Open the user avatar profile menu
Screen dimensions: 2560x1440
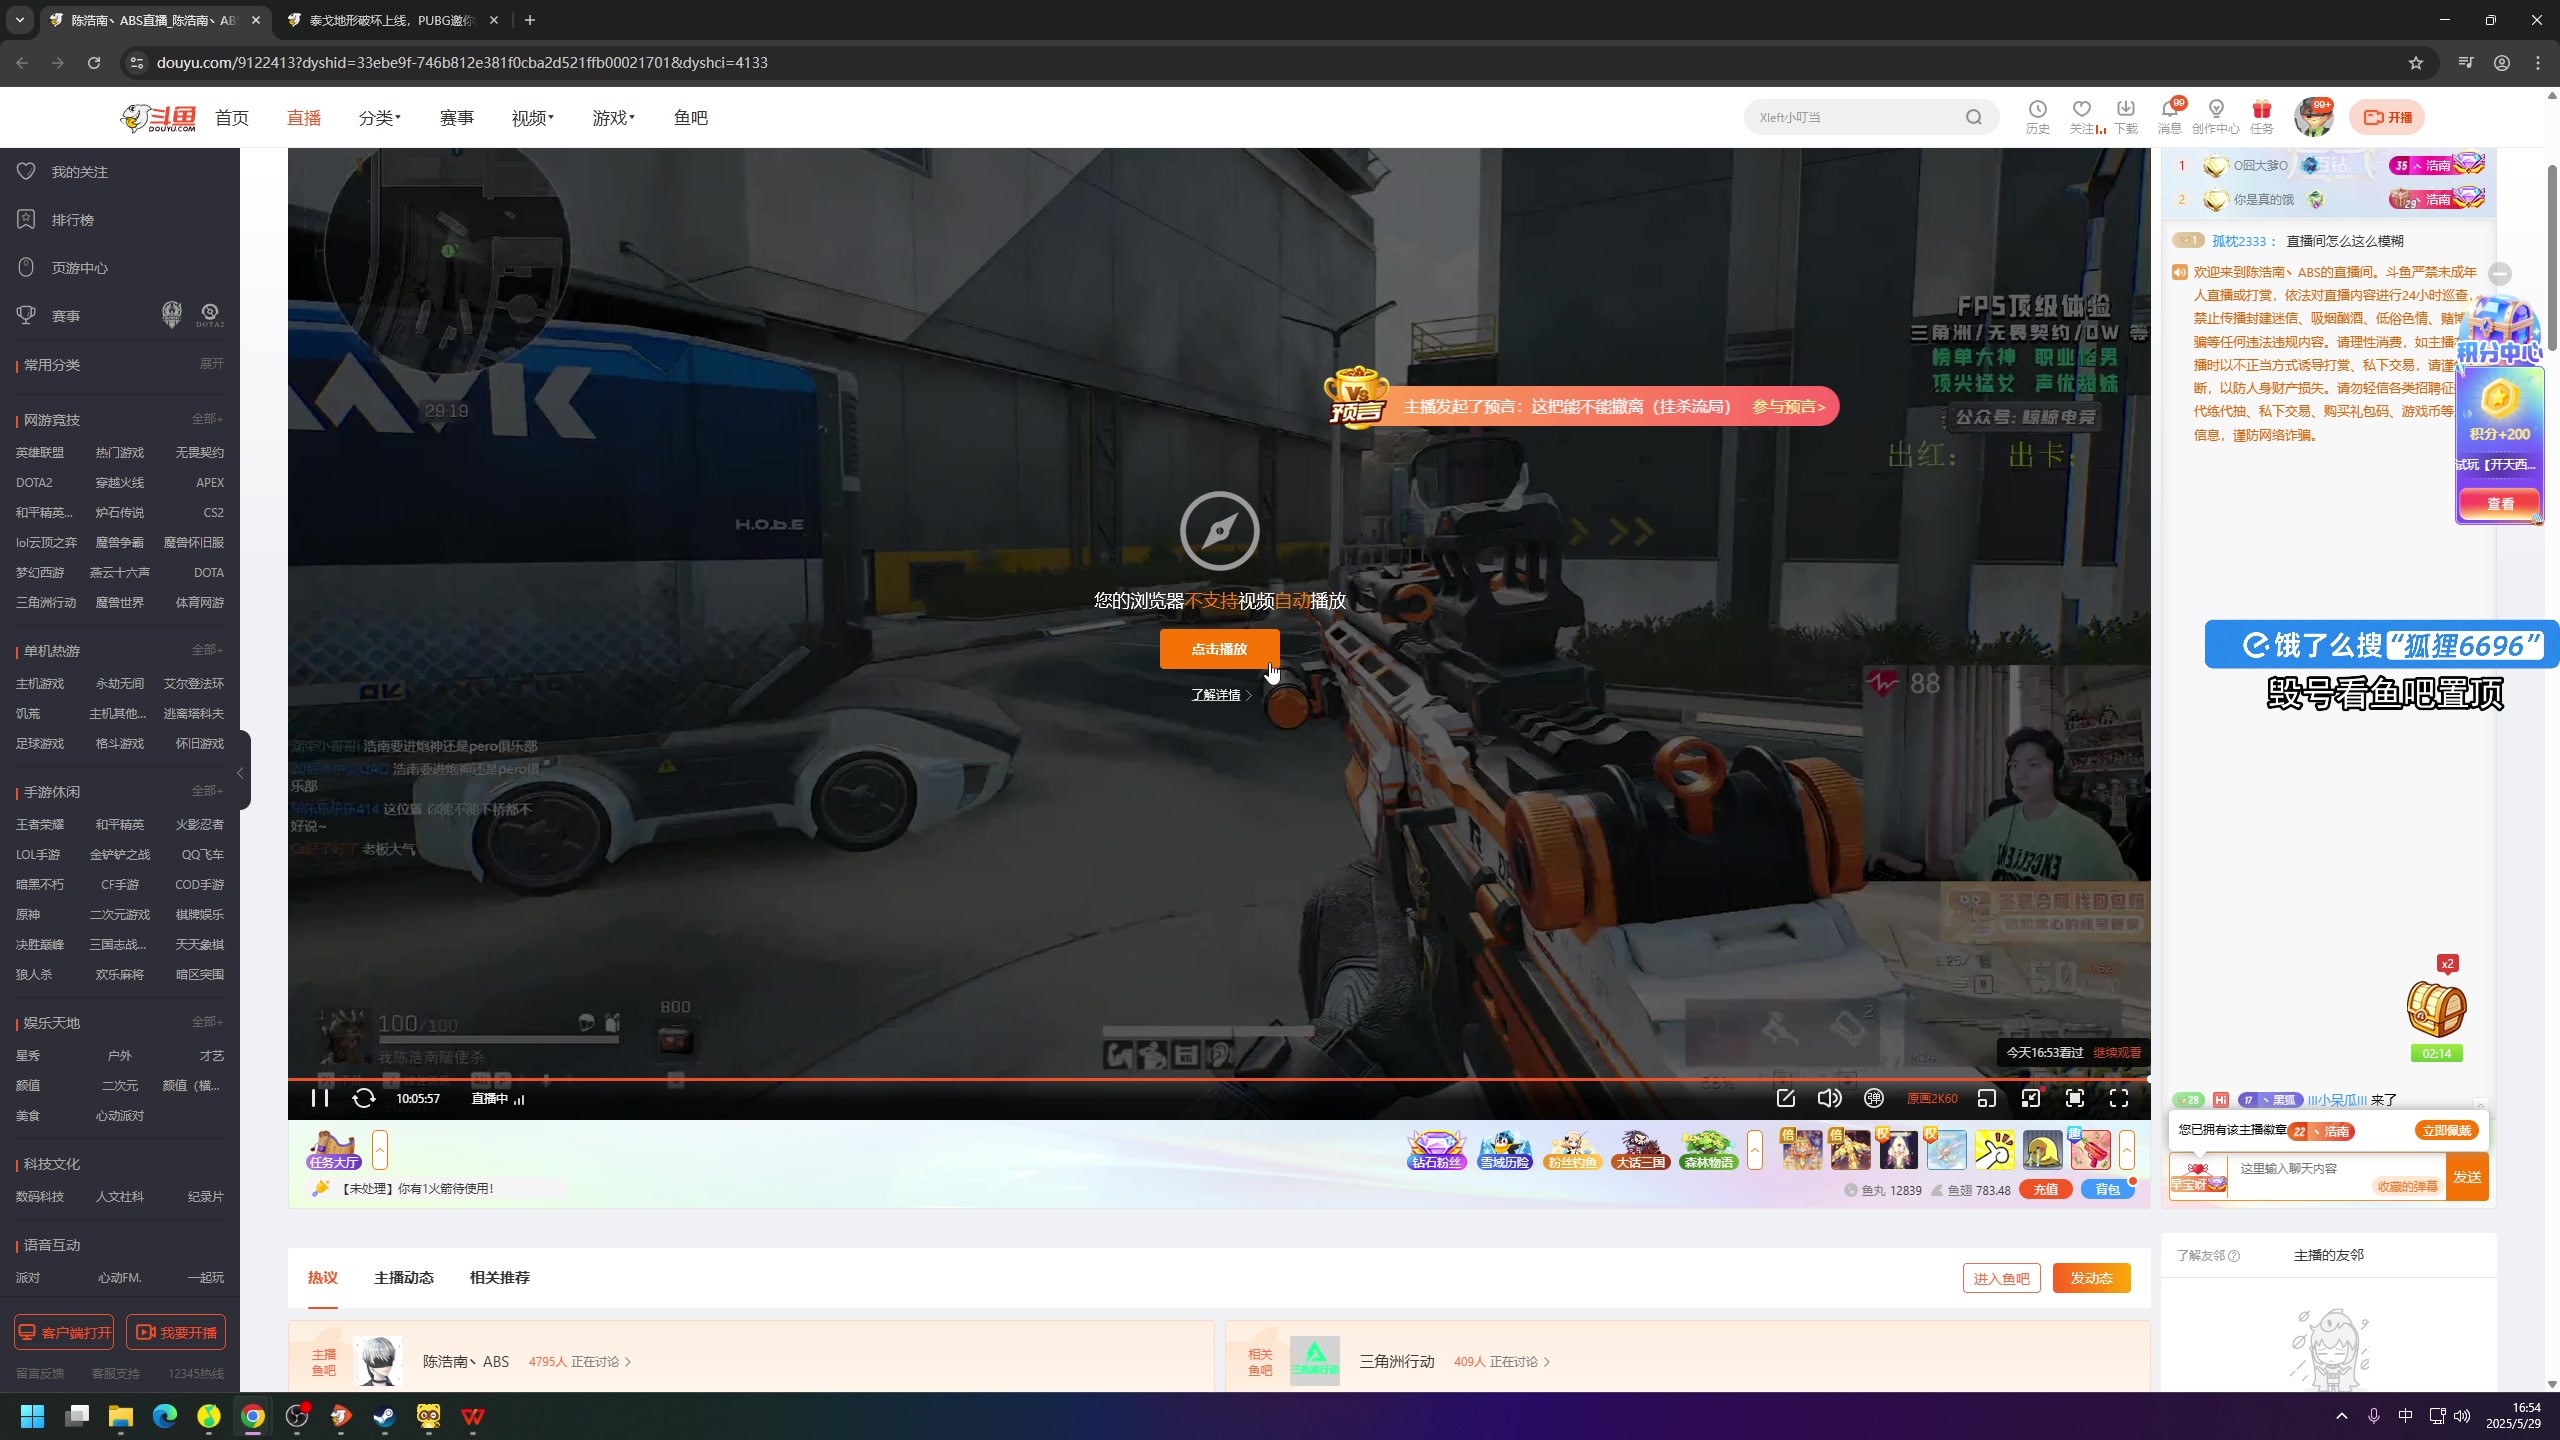2314,118
